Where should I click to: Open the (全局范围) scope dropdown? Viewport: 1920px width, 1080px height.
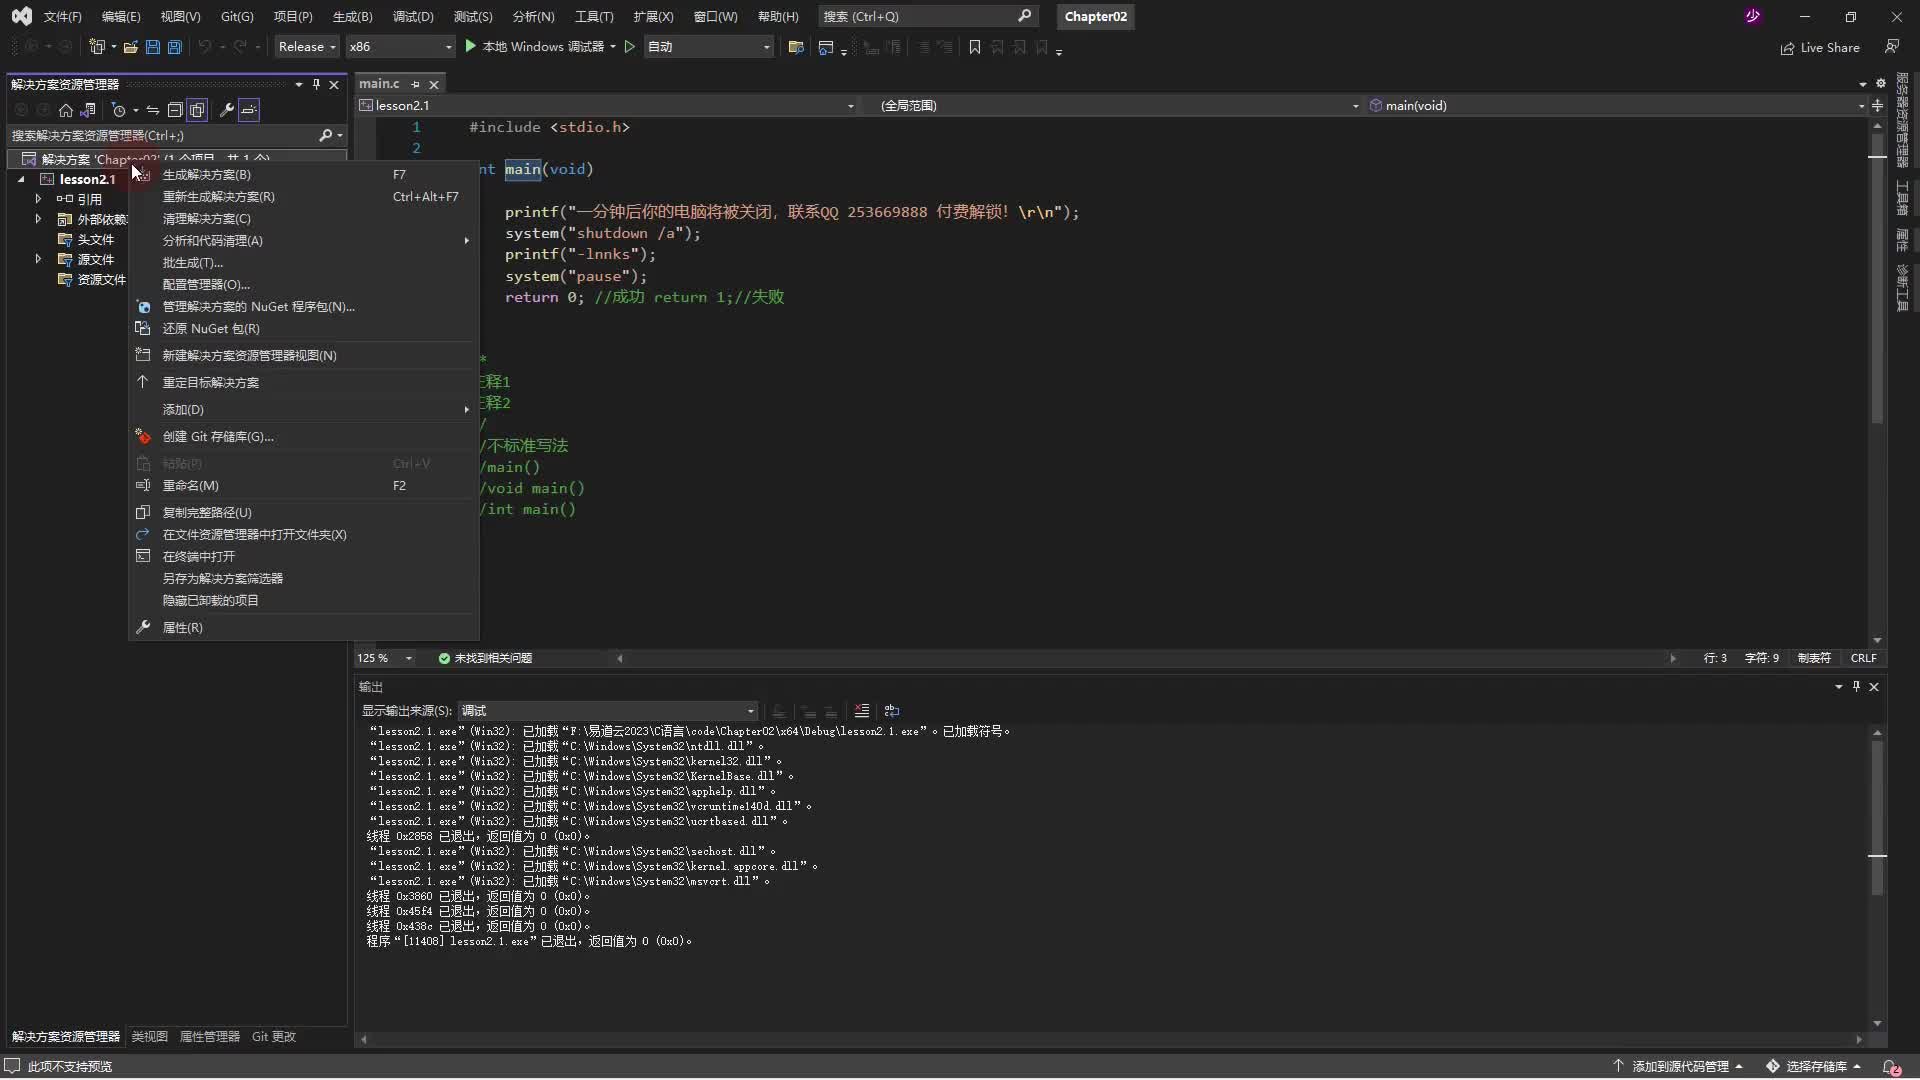pos(1113,105)
